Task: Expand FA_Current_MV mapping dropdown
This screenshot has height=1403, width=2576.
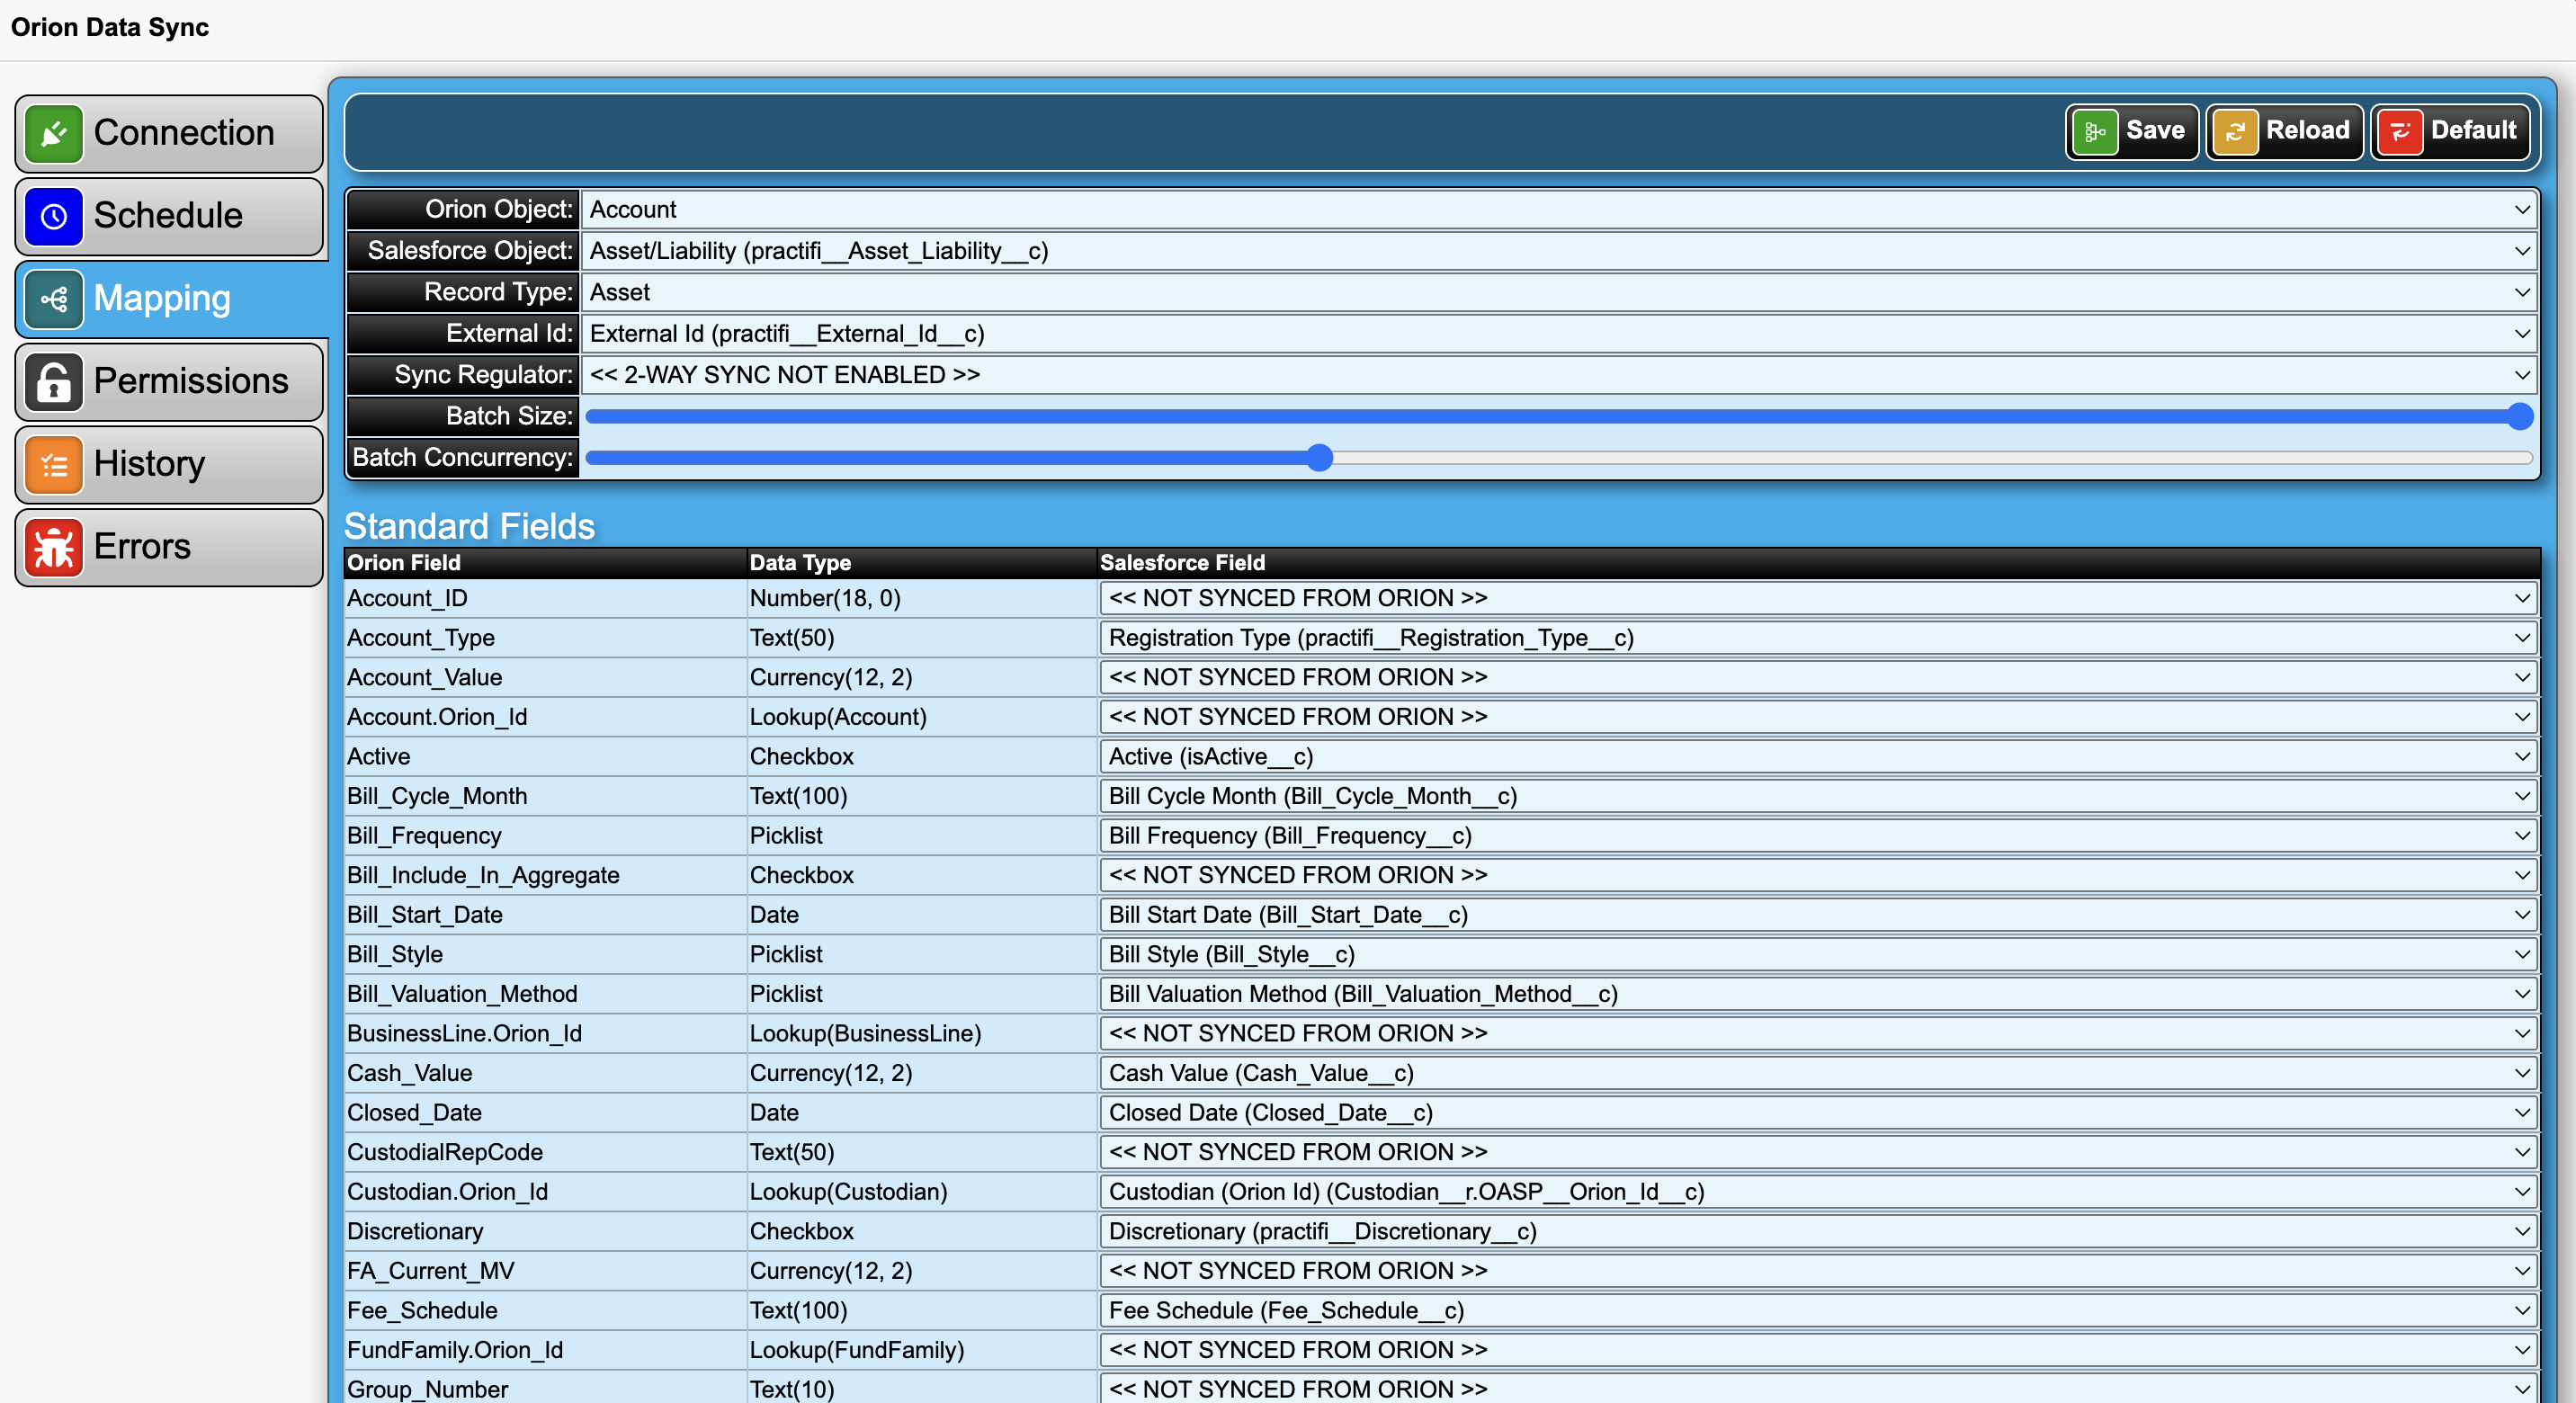Action: 1818,1271
